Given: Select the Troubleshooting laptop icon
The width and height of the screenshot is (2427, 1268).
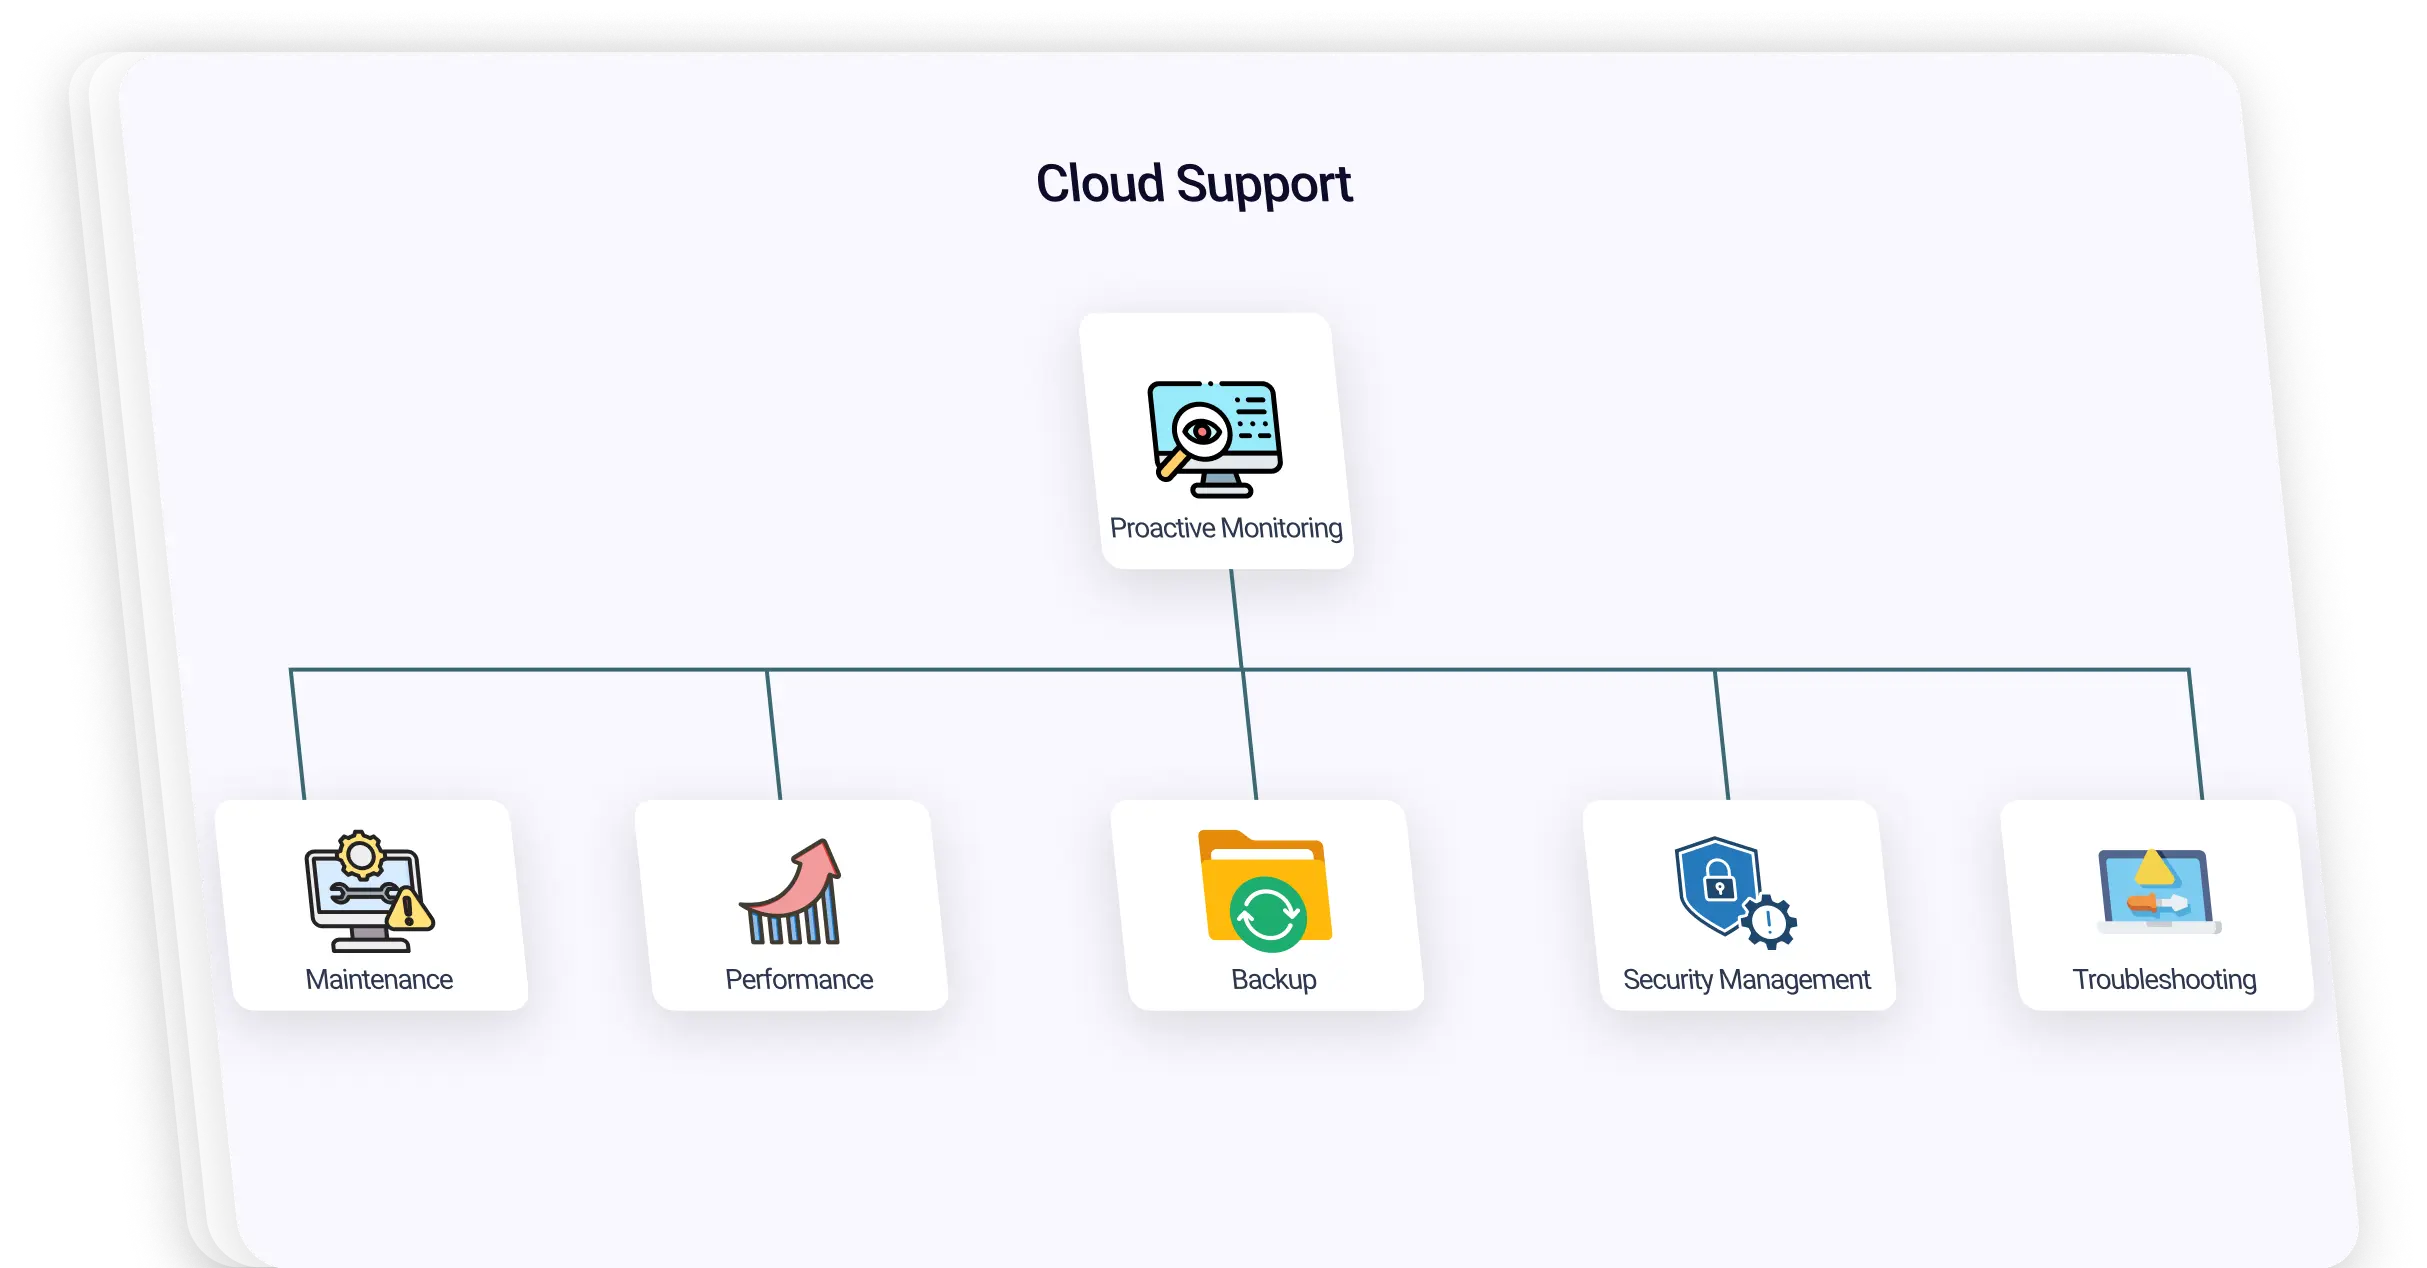Looking at the screenshot, I should (2159, 893).
